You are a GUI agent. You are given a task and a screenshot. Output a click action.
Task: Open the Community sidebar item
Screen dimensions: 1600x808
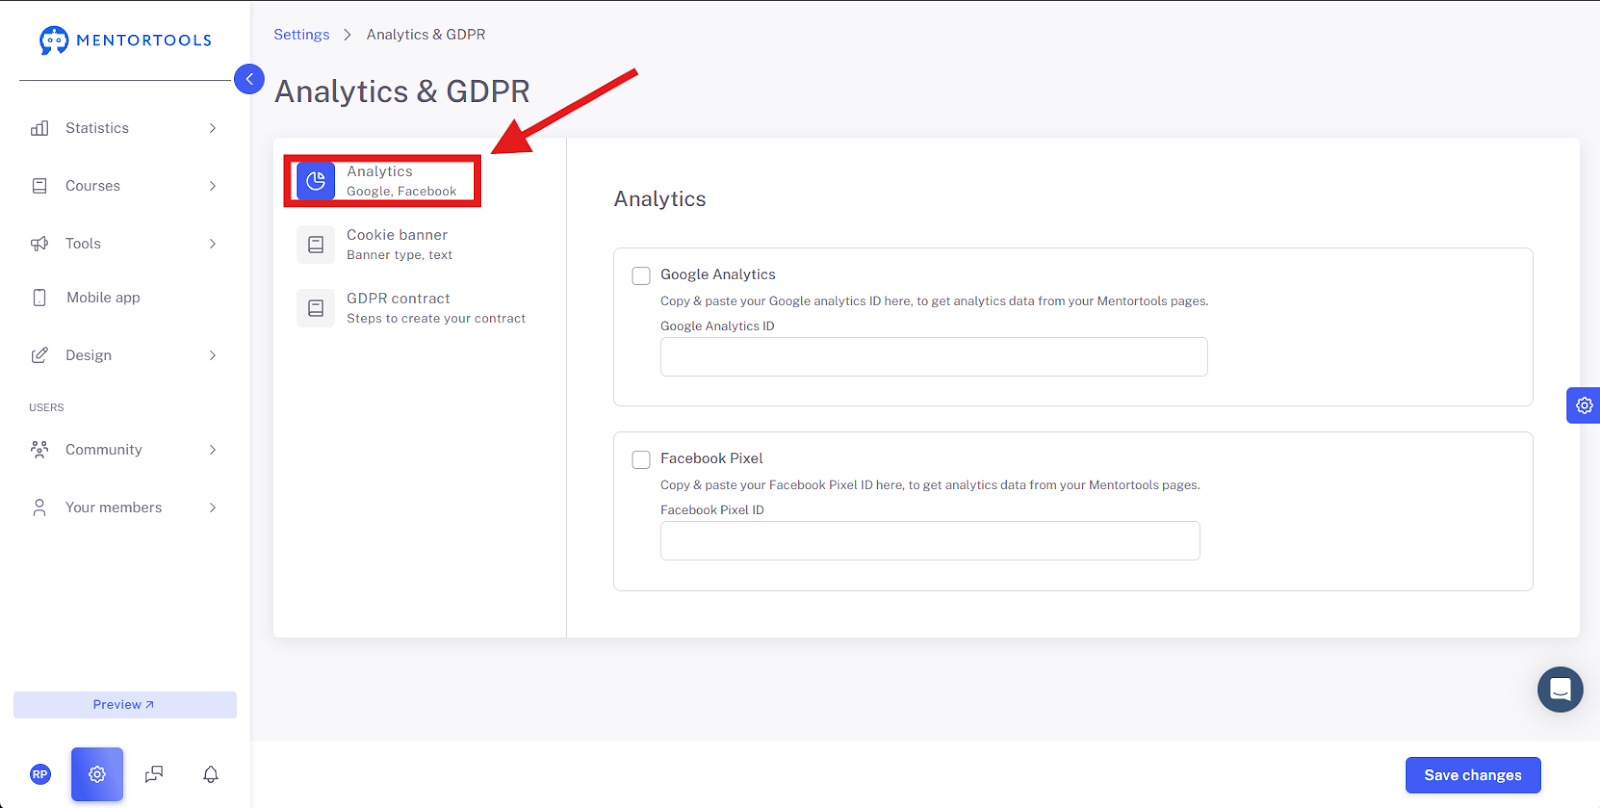[x=125, y=450]
